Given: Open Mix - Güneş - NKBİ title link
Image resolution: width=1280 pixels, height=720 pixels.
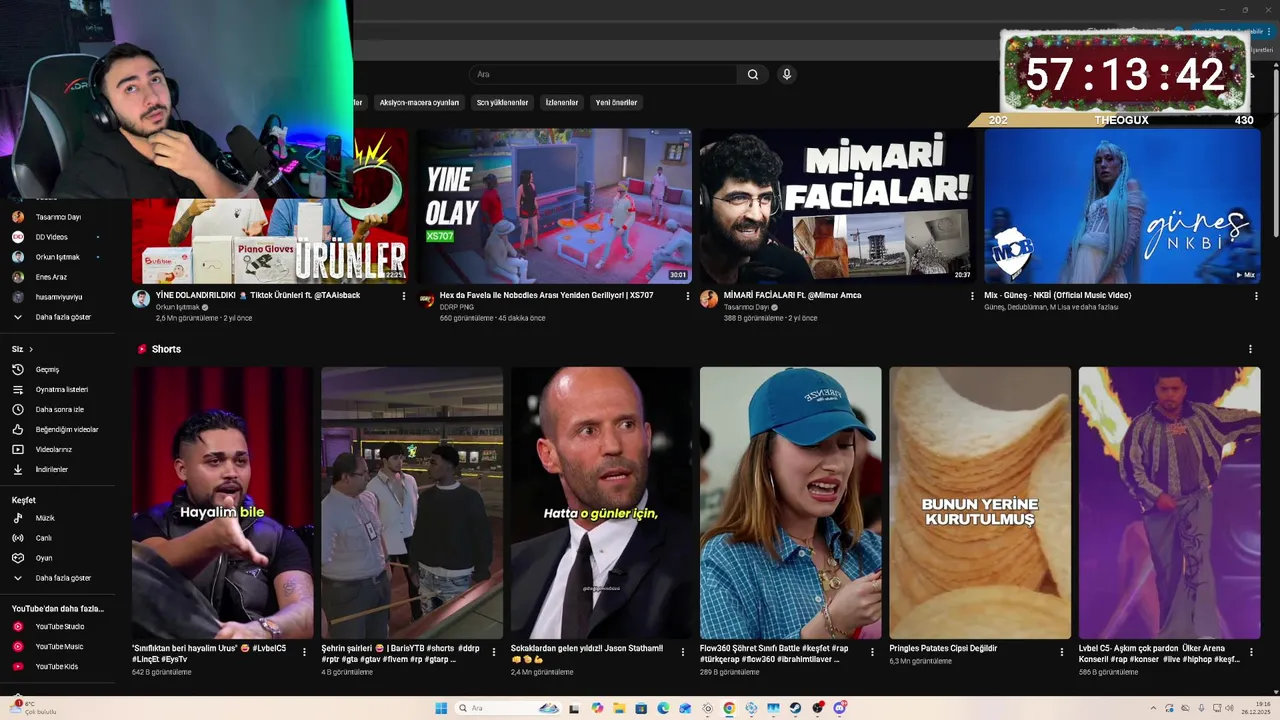Looking at the screenshot, I should pos(1057,295).
